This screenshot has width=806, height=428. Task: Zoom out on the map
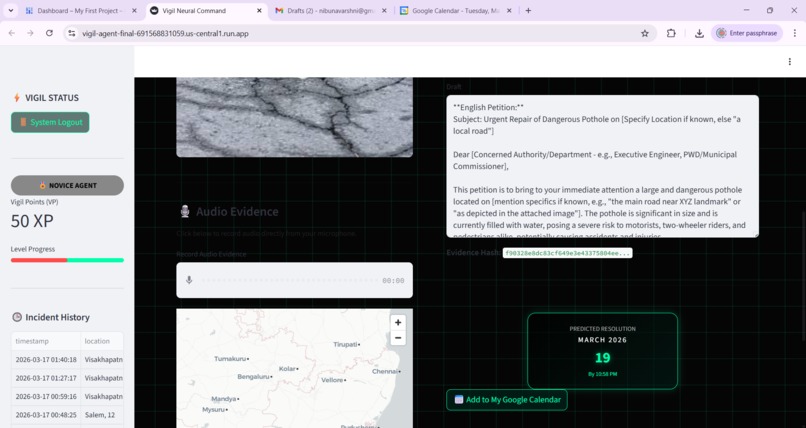point(397,338)
